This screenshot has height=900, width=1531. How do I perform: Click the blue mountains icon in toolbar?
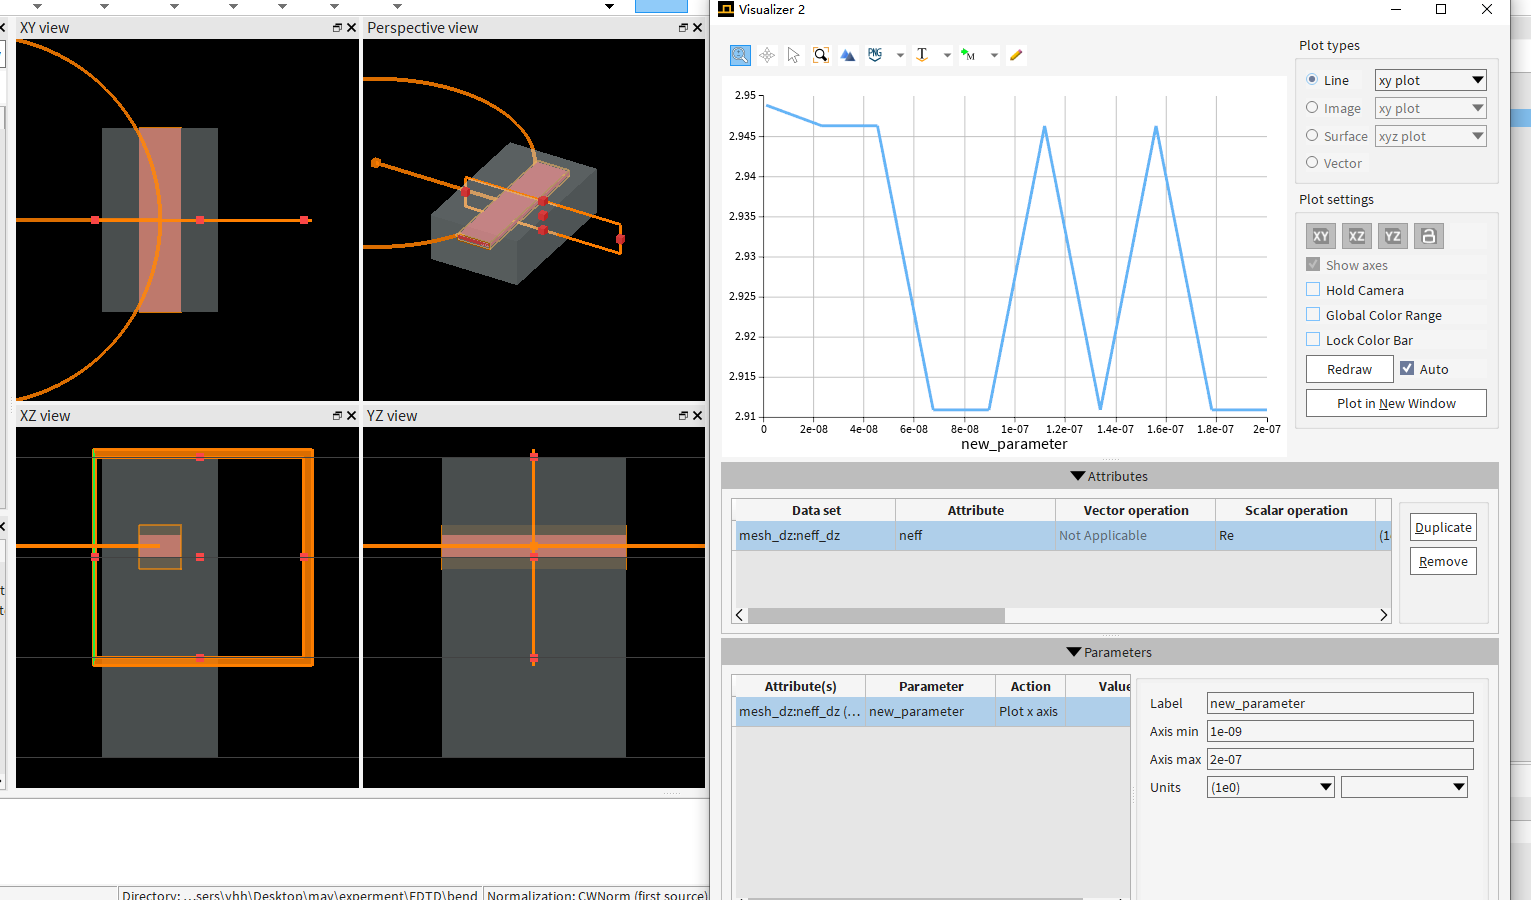click(847, 55)
